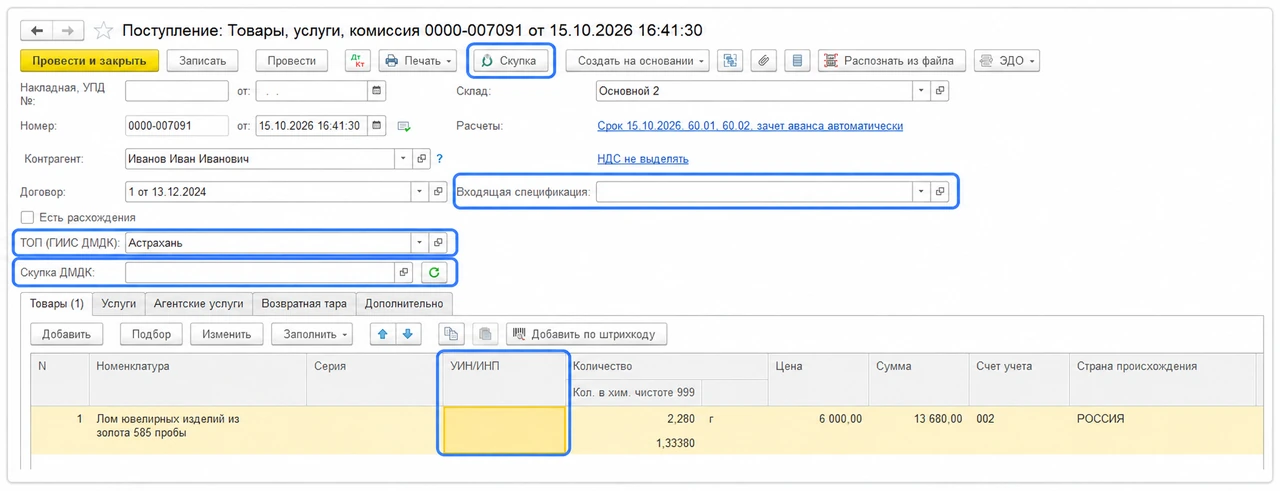Click the Добавить row button
Image resolution: width=1280 pixels, height=491 pixels.
(x=66, y=334)
